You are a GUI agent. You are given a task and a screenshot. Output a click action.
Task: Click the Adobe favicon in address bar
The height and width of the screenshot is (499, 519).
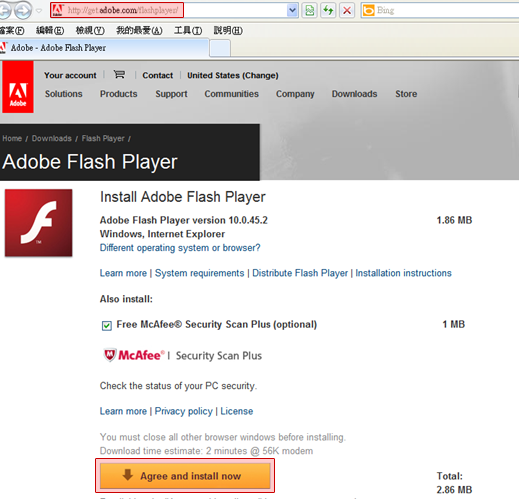[58, 10]
